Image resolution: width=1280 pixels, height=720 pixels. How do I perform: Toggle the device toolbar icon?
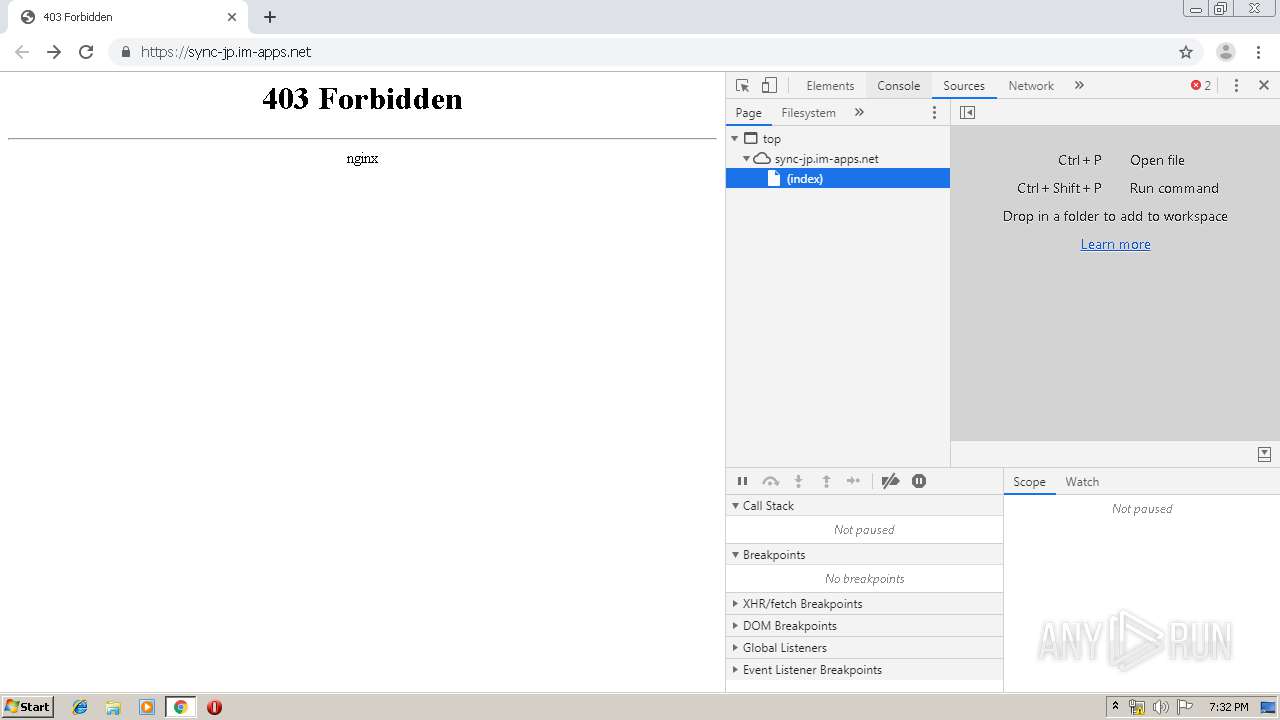(x=769, y=86)
